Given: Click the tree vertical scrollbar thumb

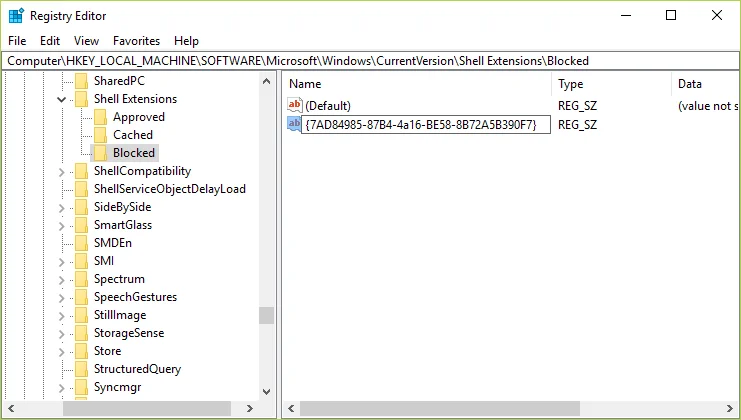Looking at the screenshot, I should tap(267, 316).
